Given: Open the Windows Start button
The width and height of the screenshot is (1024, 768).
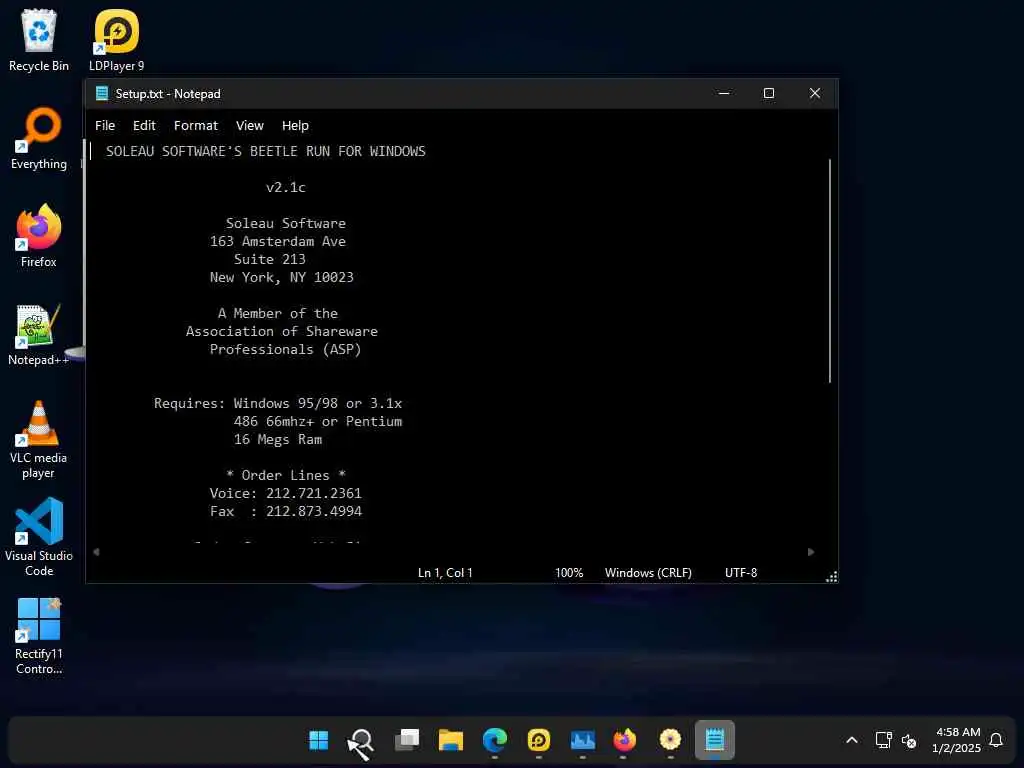Looking at the screenshot, I should pyautogui.click(x=319, y=740).
